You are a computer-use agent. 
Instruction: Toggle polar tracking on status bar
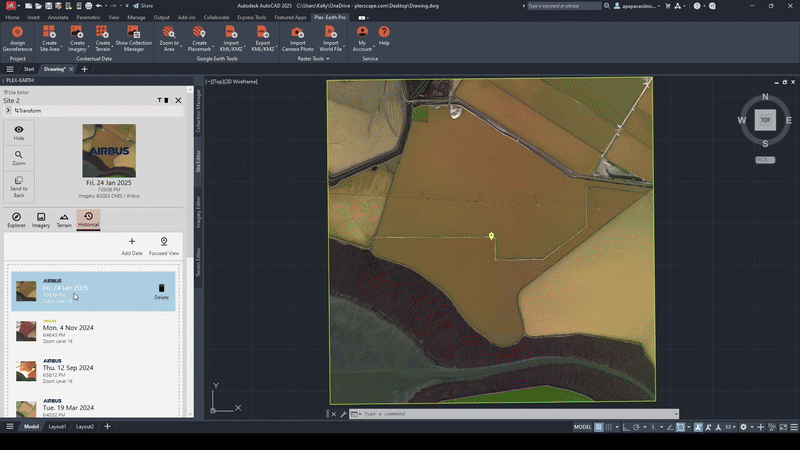click(636, 427)
